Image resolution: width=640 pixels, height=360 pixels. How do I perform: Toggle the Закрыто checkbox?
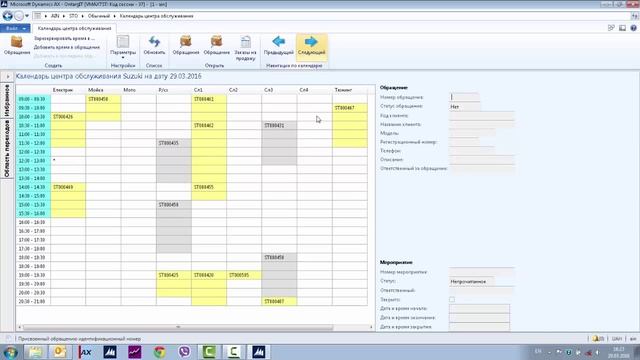tap(452, 299)
